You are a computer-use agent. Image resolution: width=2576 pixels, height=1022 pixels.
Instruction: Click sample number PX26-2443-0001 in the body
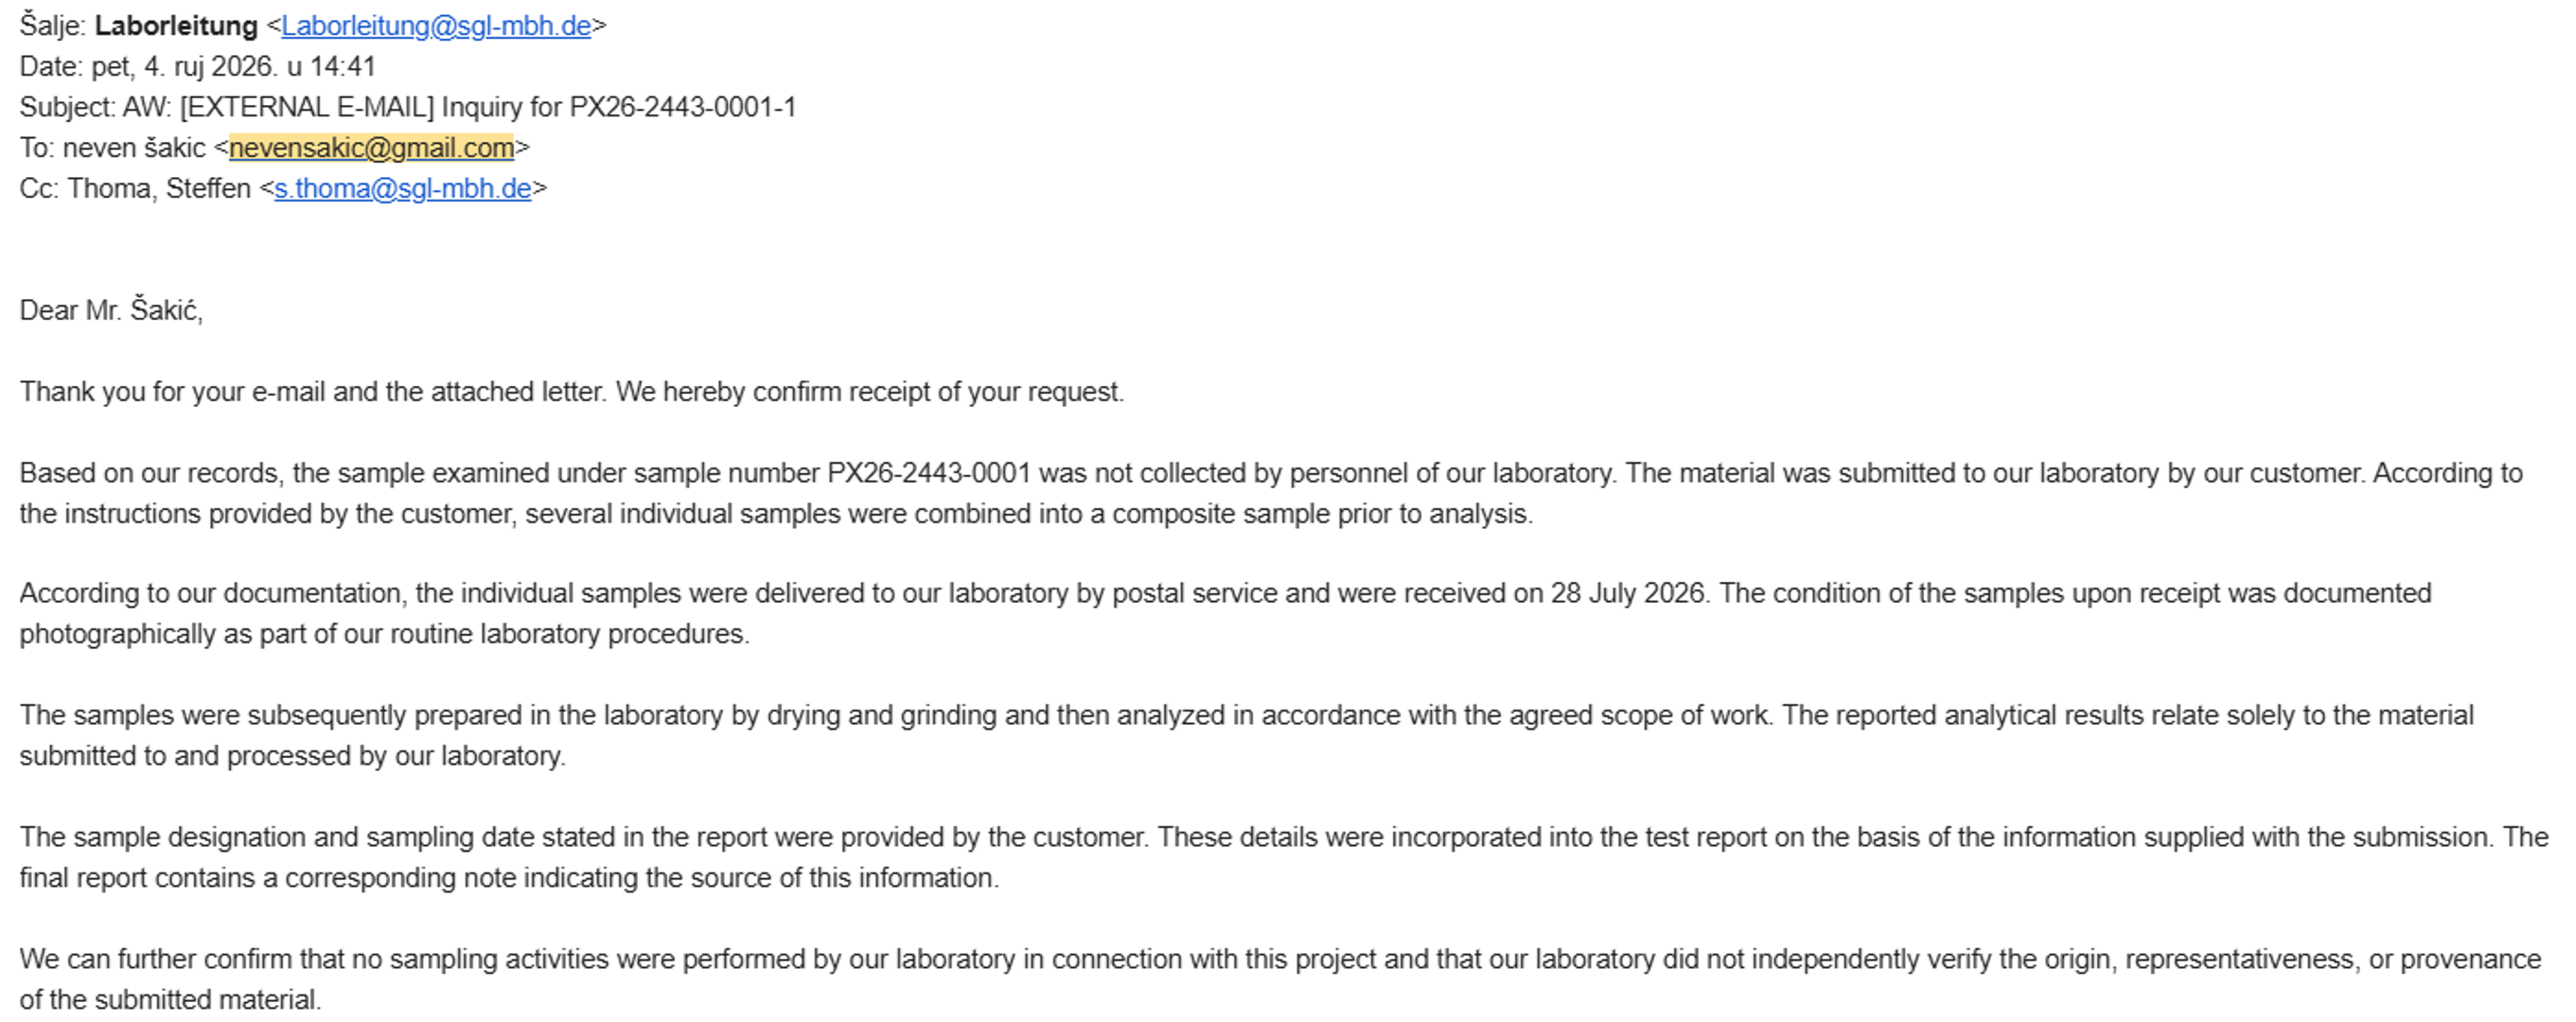(929, 473)
